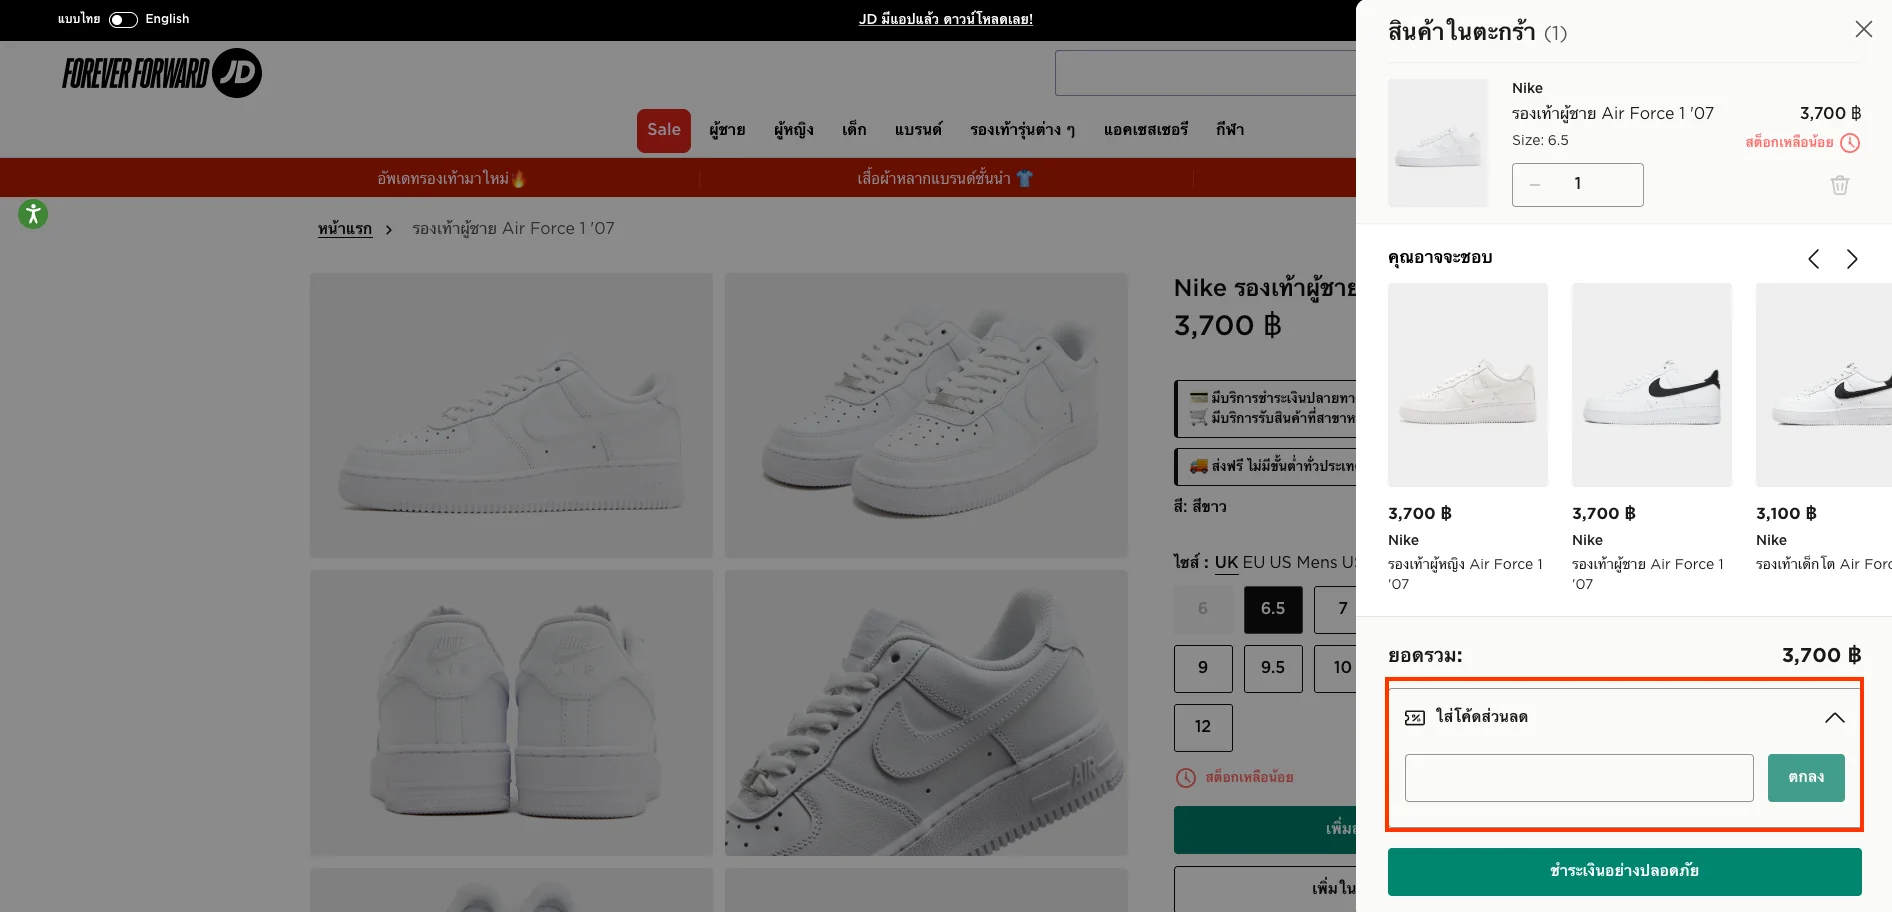Show previous recommended products

[1813, 259]
